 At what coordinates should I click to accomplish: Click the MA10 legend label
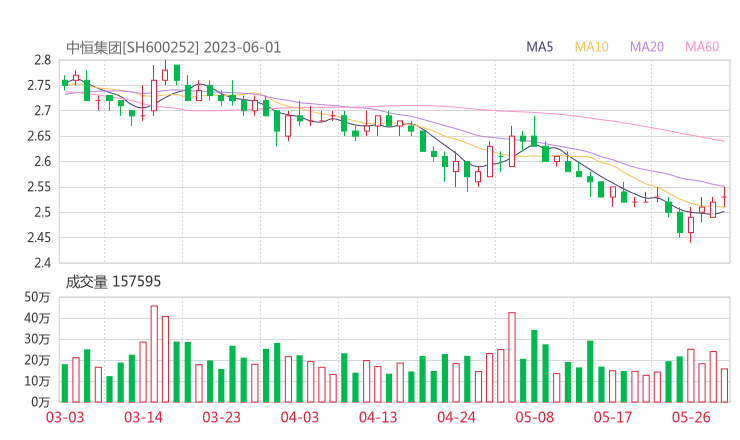pyautogui.click(x=591, y=47)
